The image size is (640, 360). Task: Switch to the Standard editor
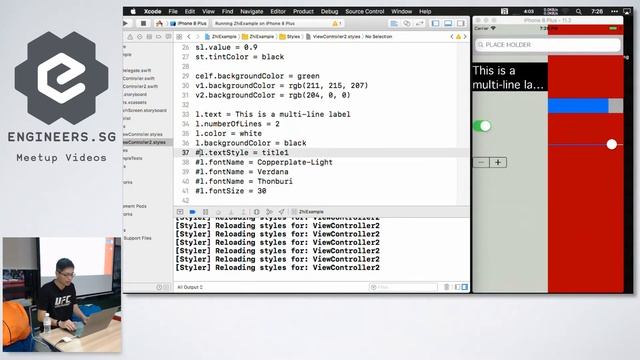(394, 24)
